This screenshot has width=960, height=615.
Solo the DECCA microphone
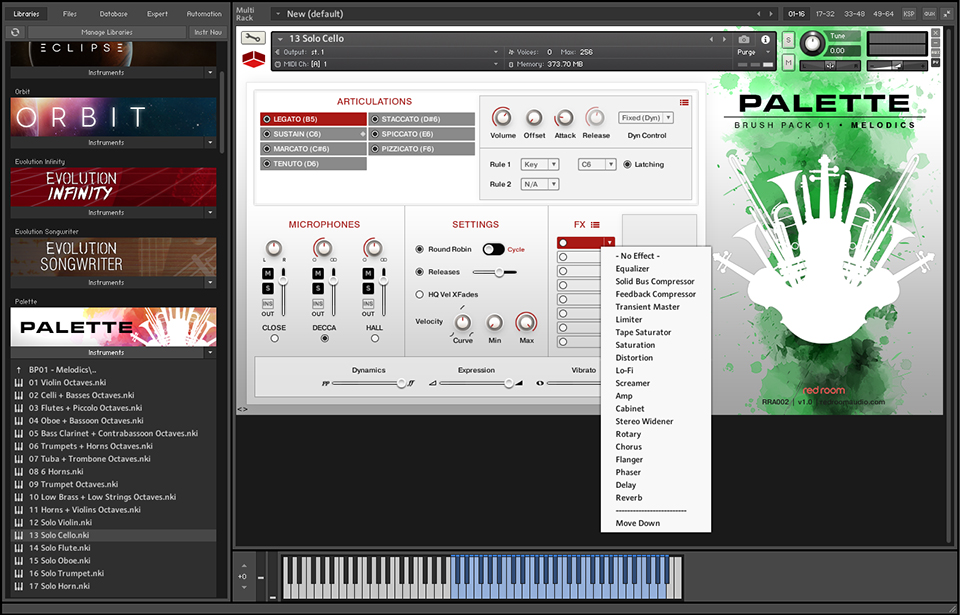coord(318,288)
